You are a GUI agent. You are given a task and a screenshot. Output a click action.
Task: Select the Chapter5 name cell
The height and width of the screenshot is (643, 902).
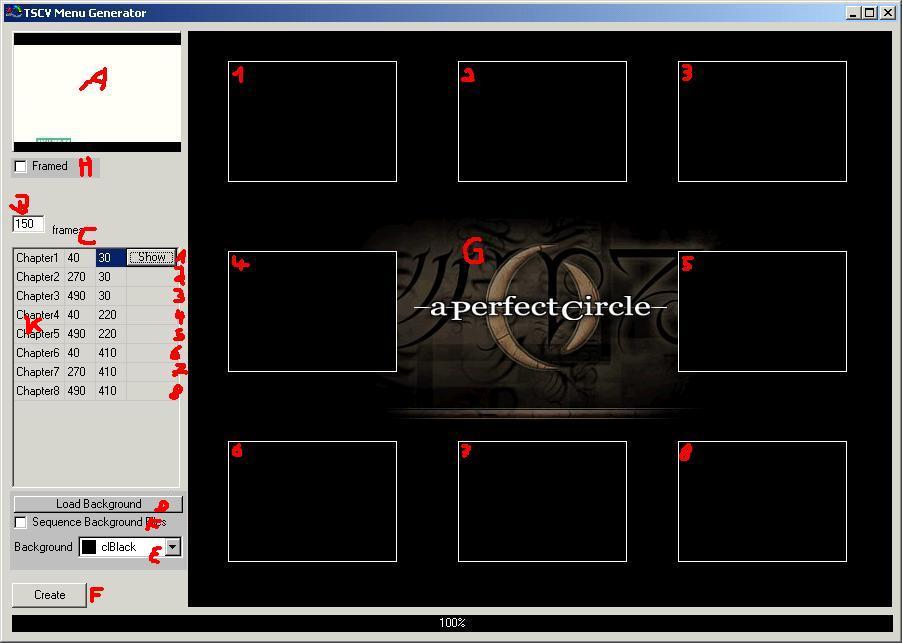39,334
